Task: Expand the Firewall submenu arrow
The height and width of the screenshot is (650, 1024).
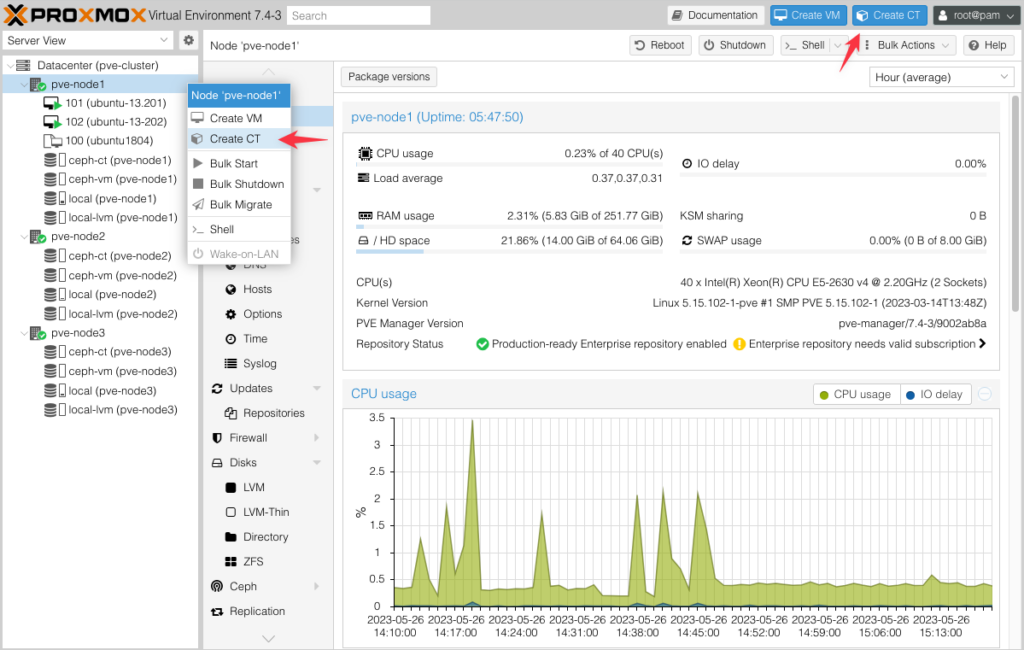Action: coord(317,438)
